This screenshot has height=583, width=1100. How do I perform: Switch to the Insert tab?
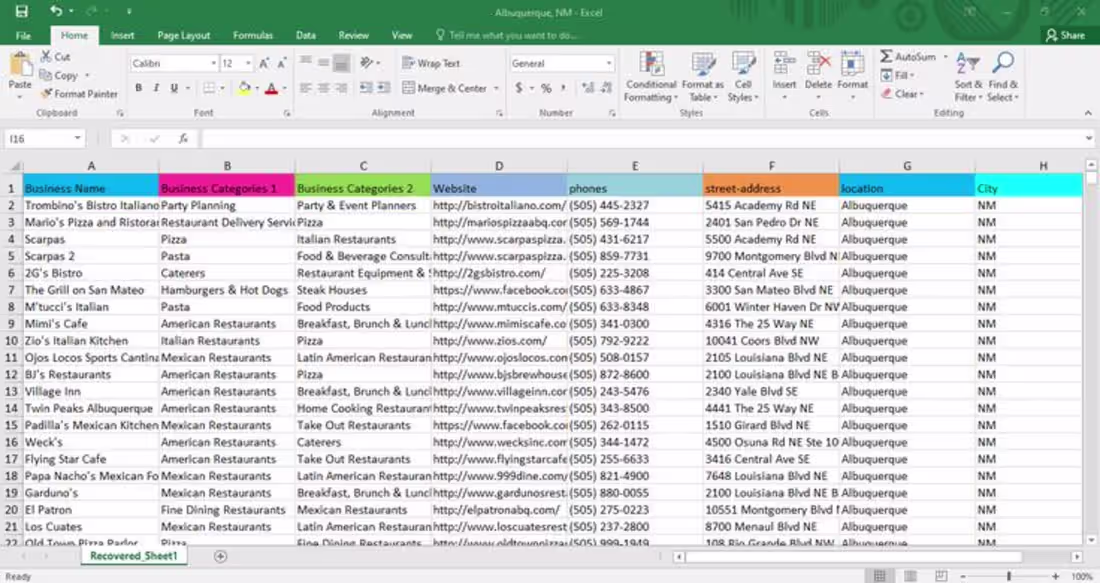(122, 35)
